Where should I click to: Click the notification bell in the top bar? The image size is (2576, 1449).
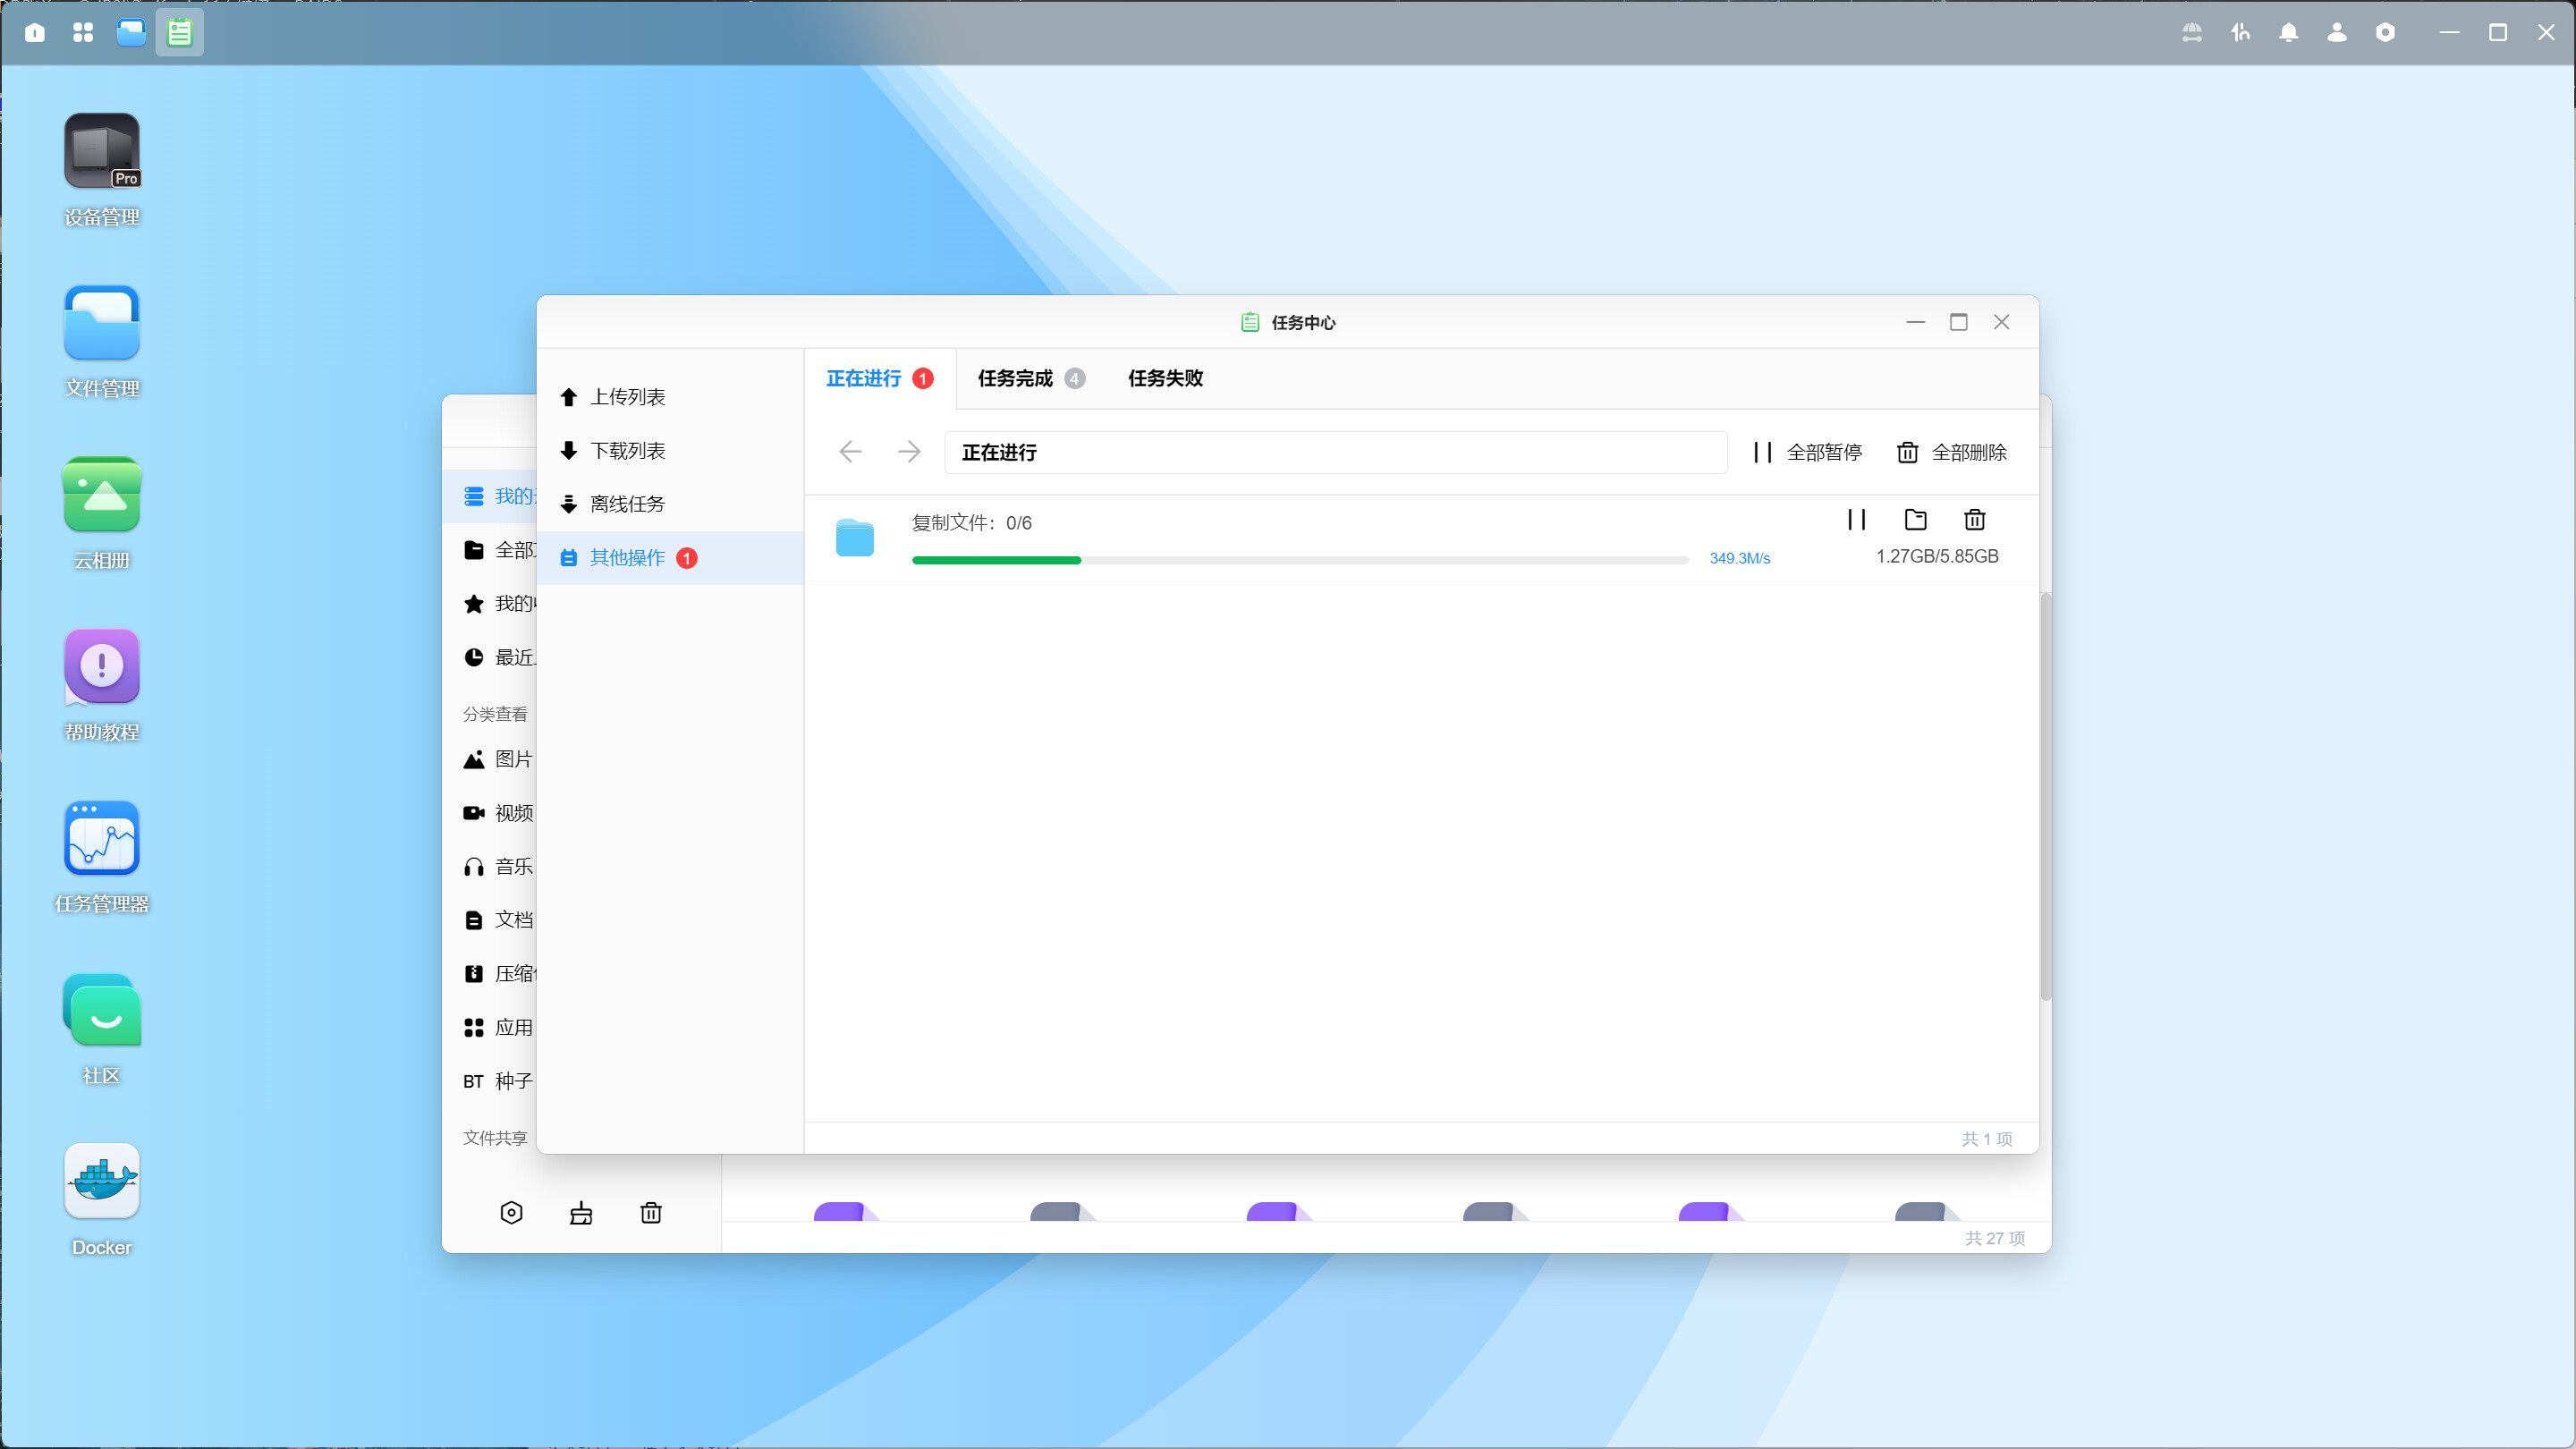pyautogui.click(x=2288, y=33)
